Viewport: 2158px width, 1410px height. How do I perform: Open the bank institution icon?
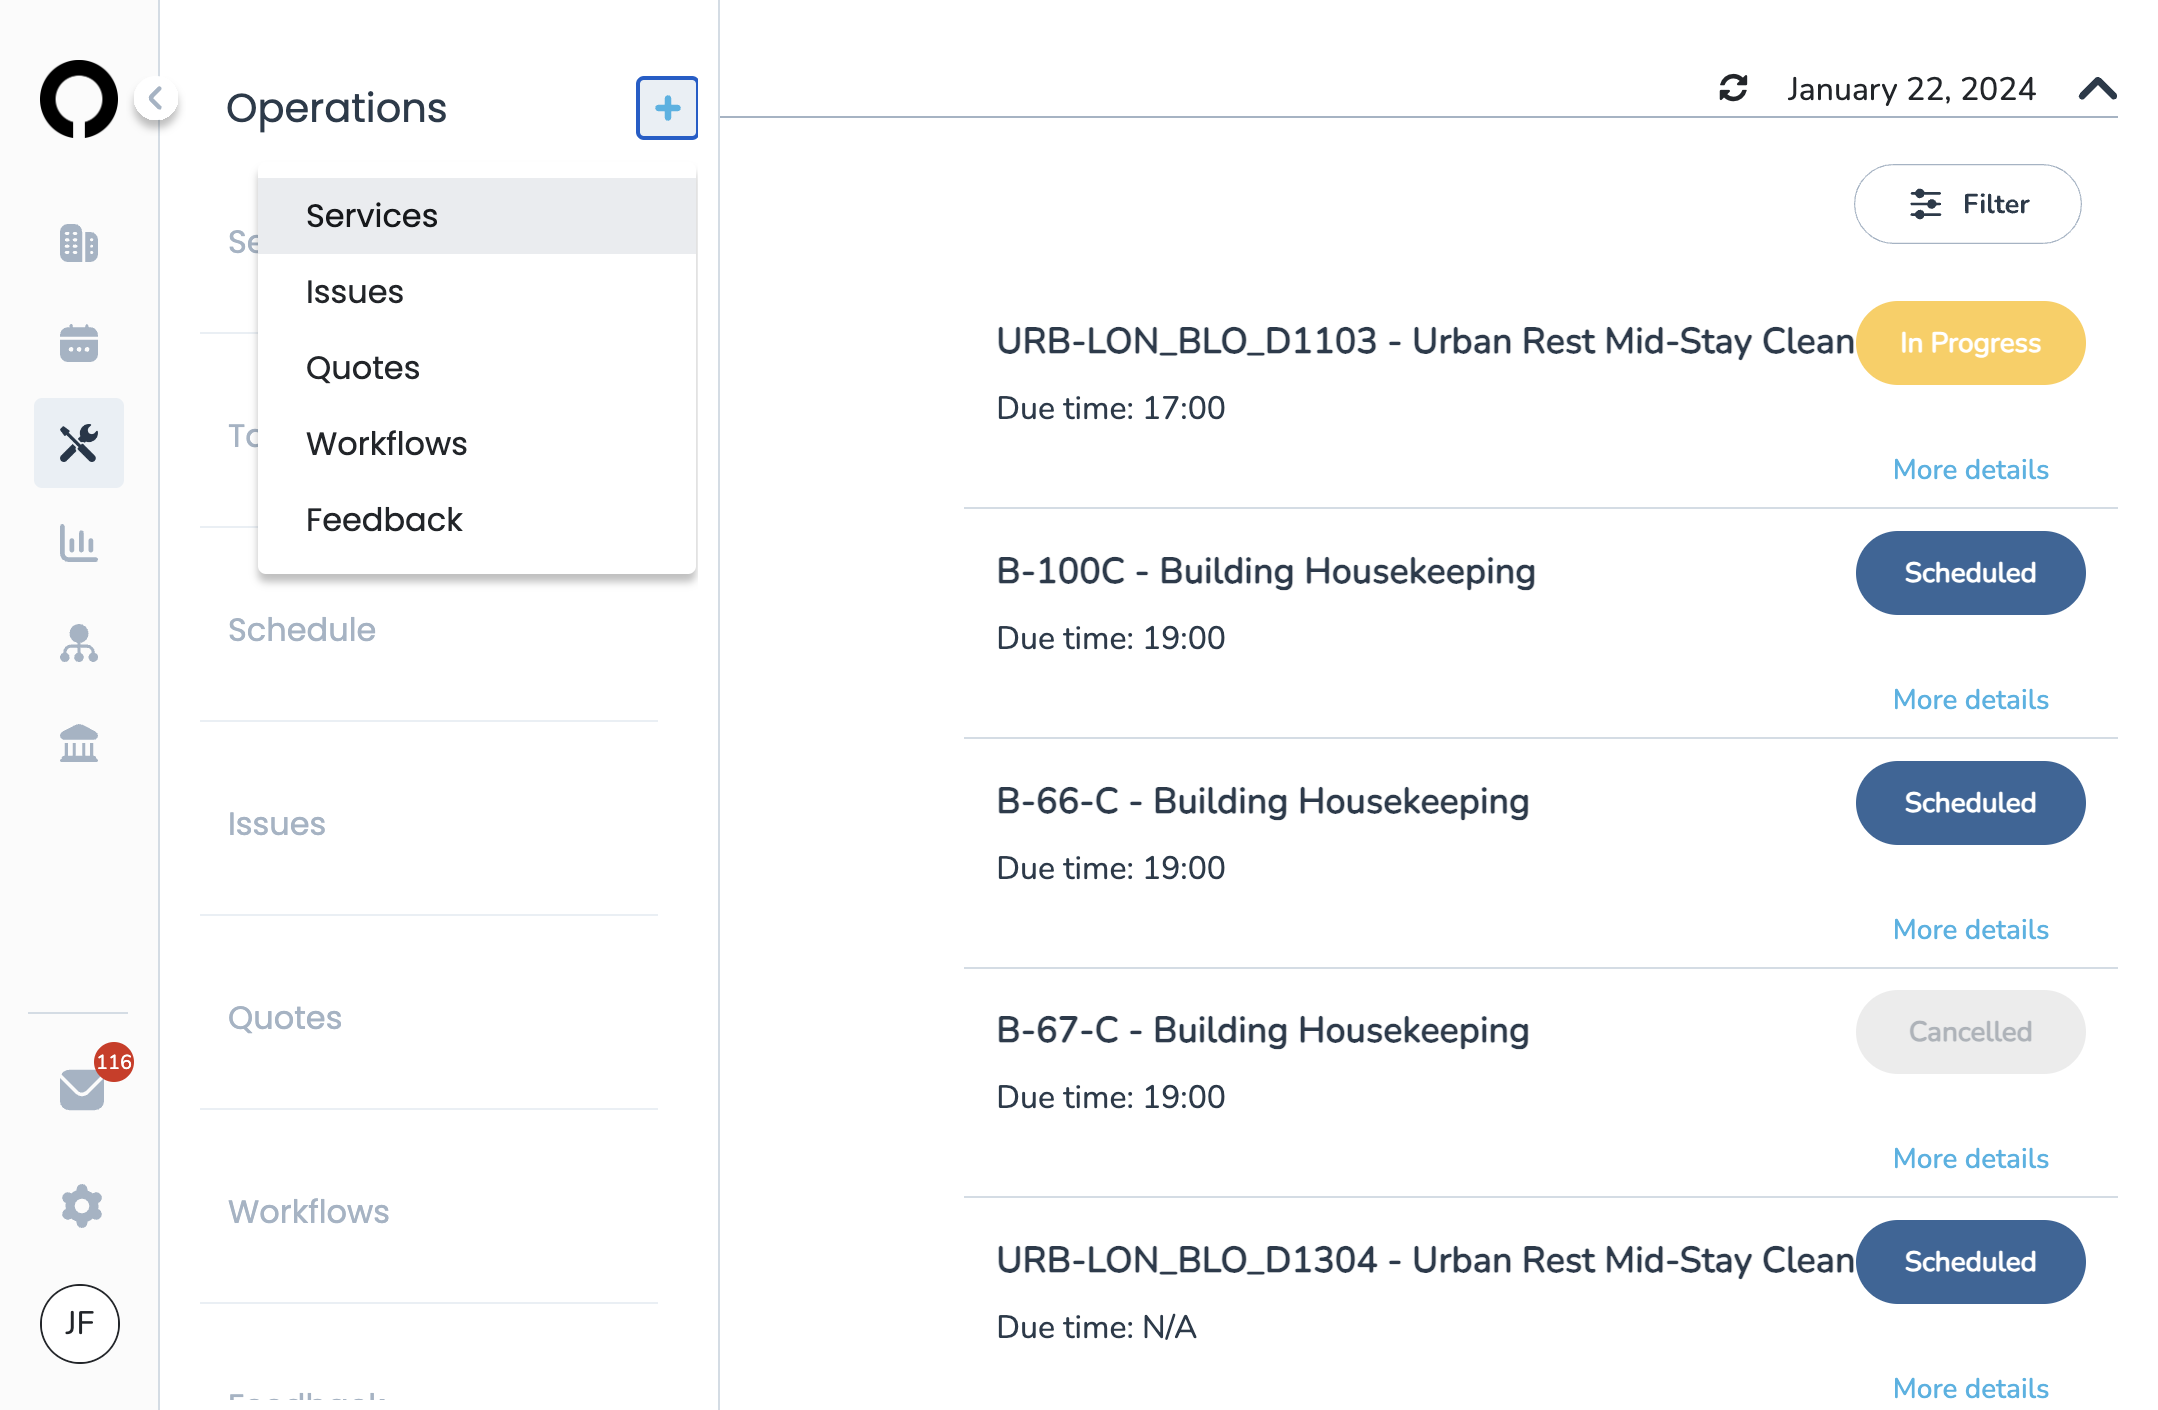[x=78, y=743]
